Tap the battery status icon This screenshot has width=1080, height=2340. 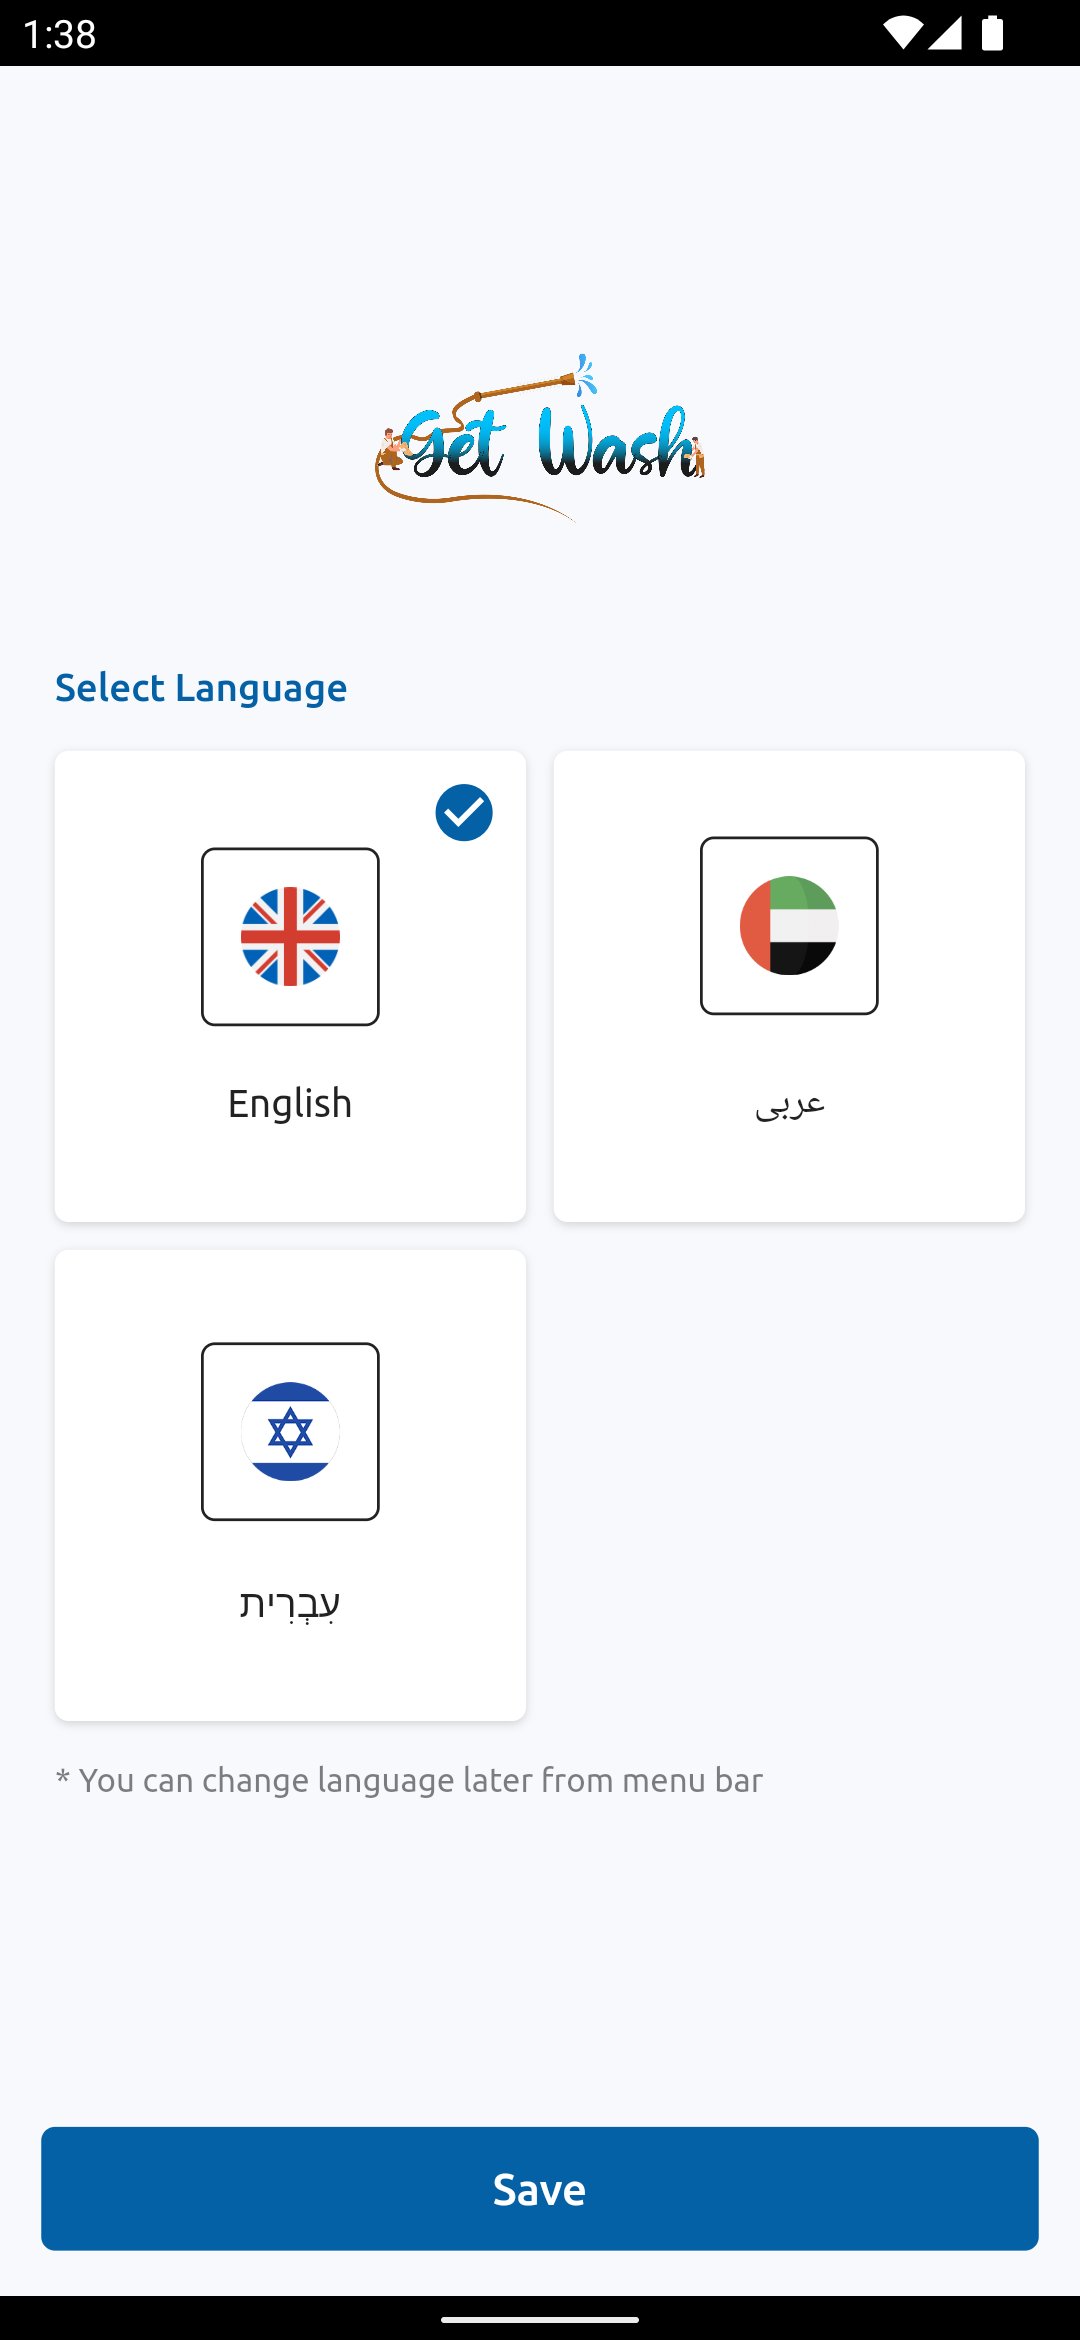pyautogui.click(x=992, y=33)
